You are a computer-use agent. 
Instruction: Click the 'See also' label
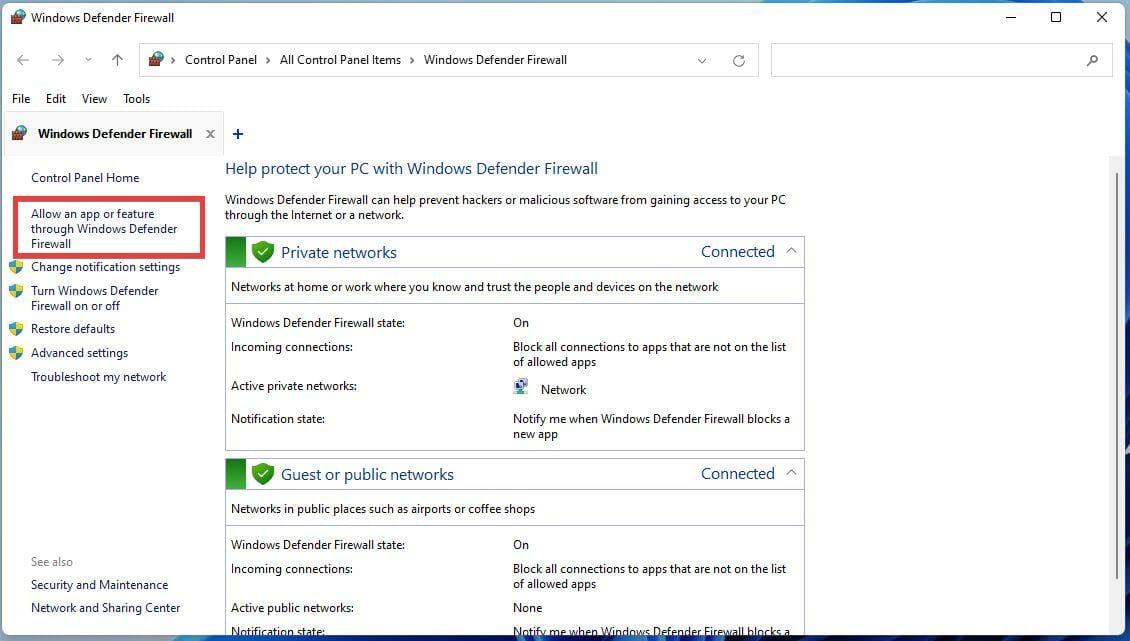51,562
